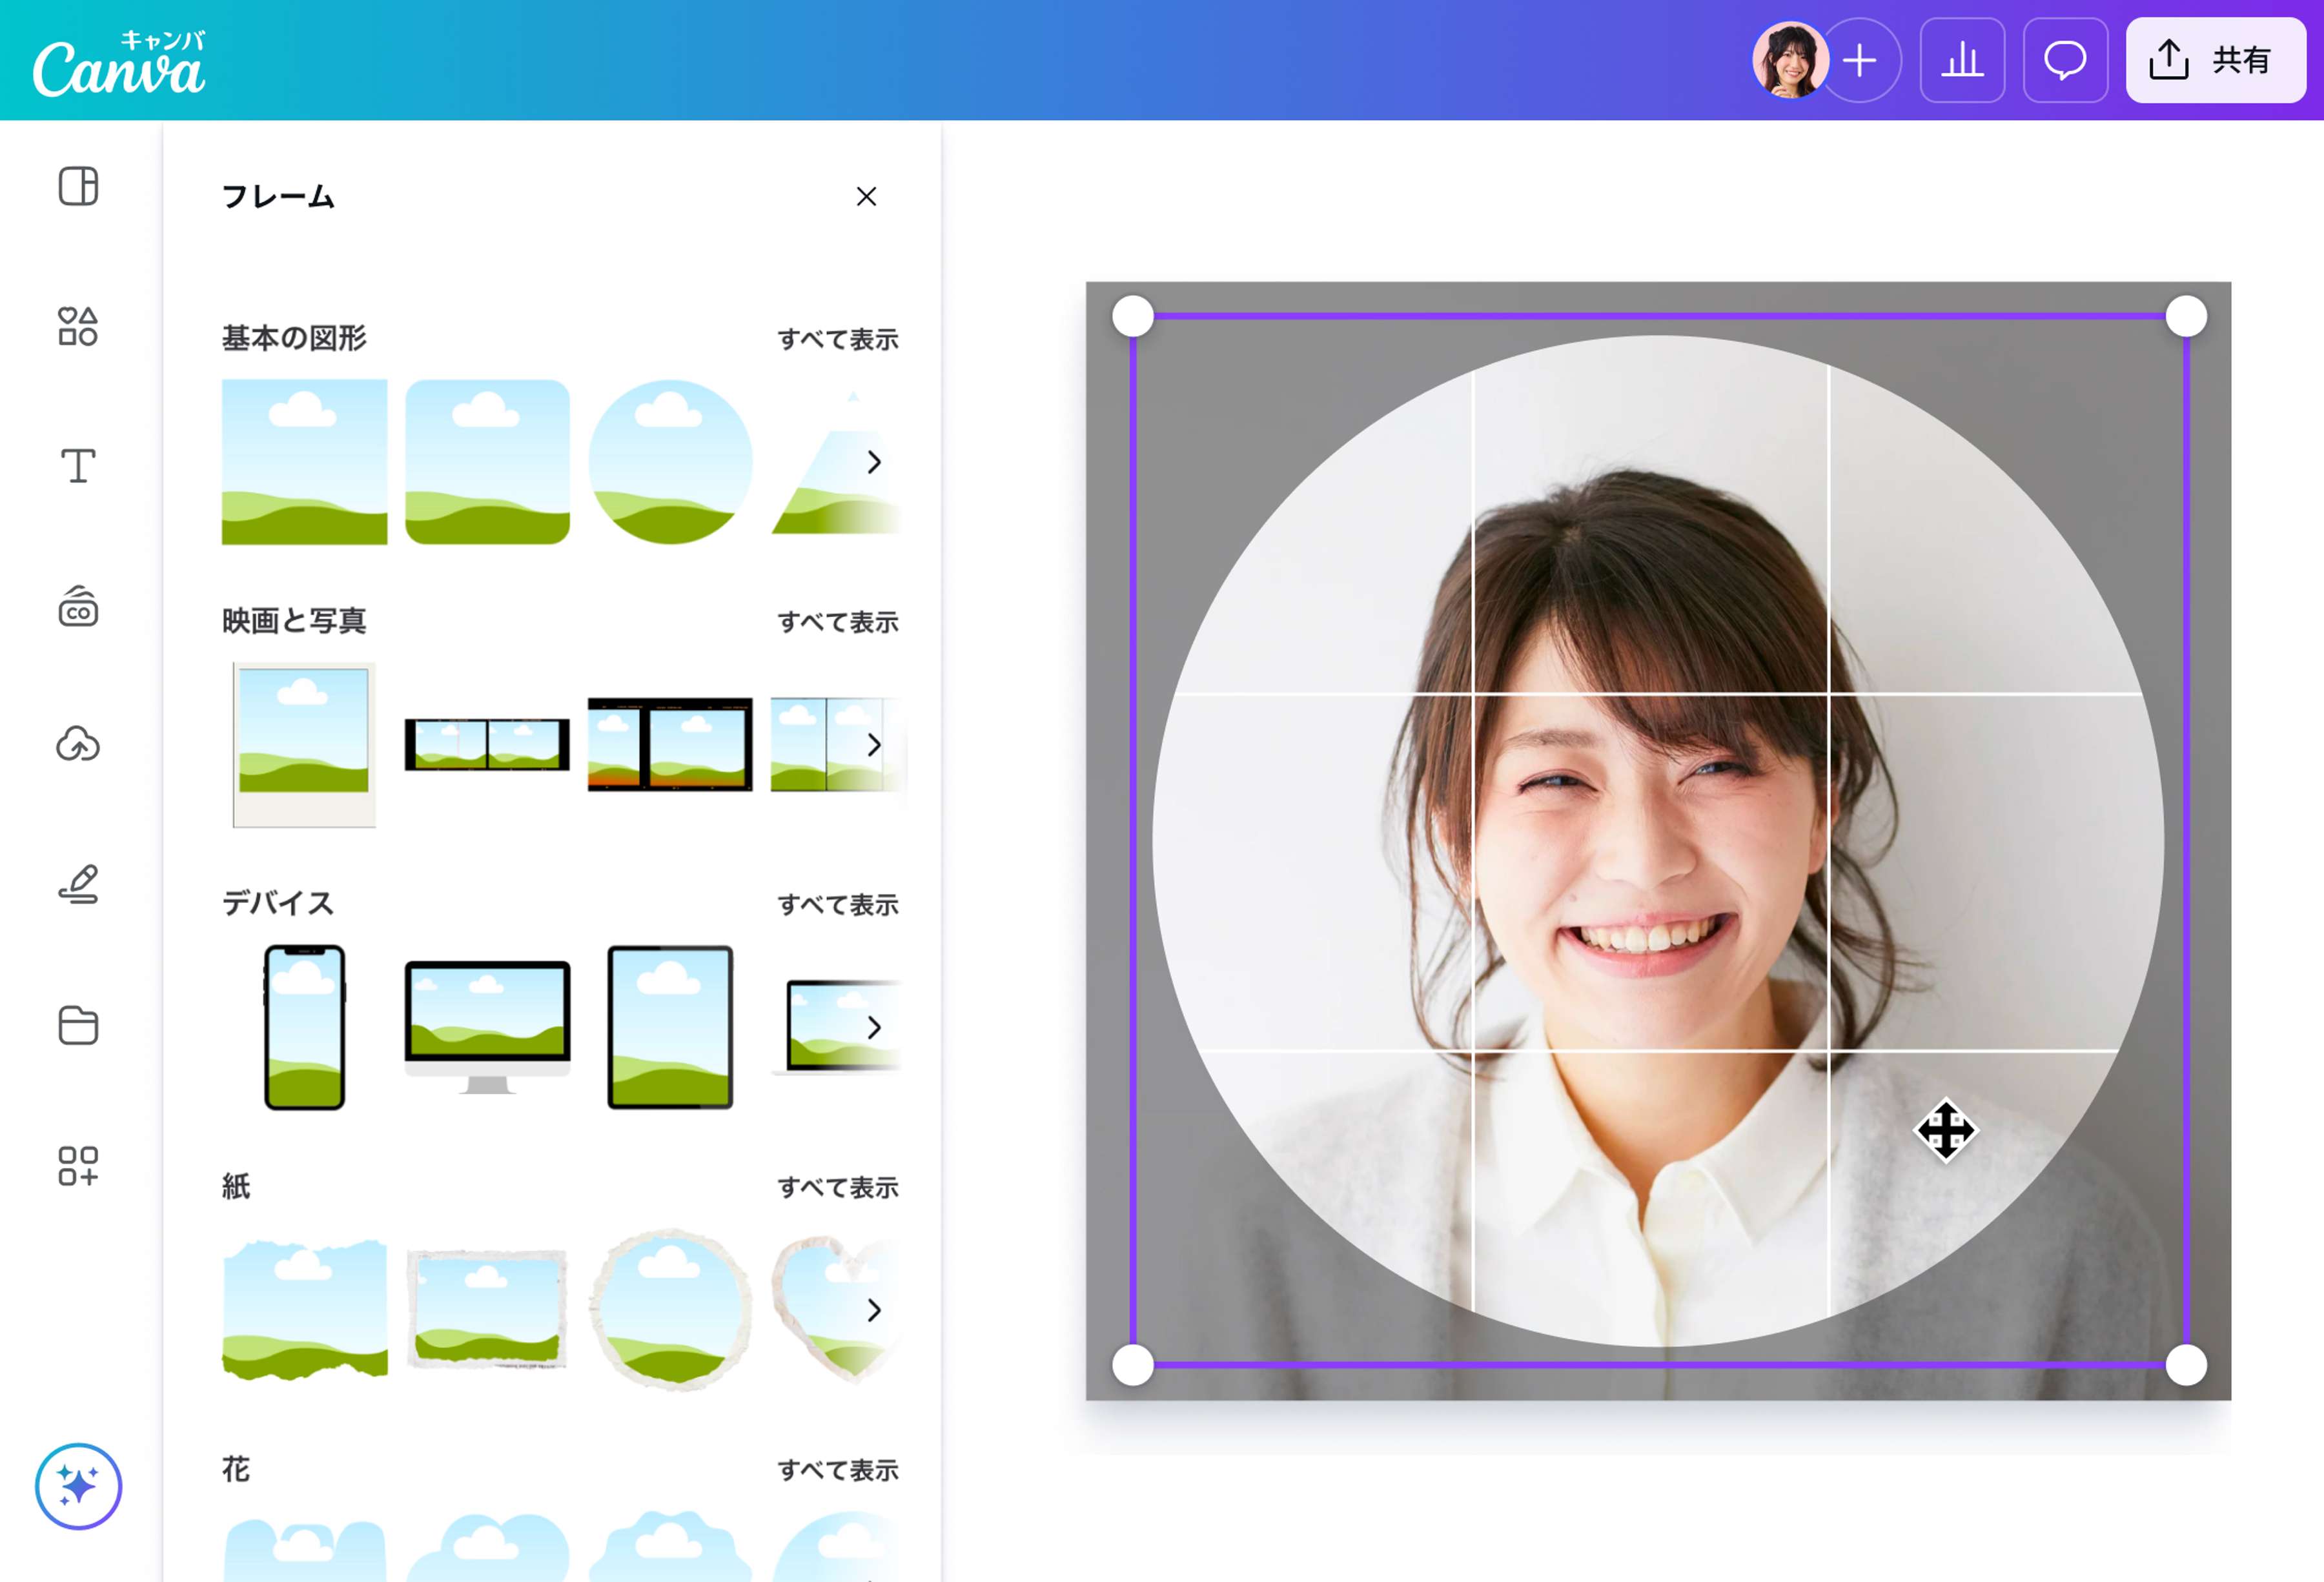Select the polaroid photo frame
The width and height of the screenshot is (2324, 1582).
click(304, 745)
